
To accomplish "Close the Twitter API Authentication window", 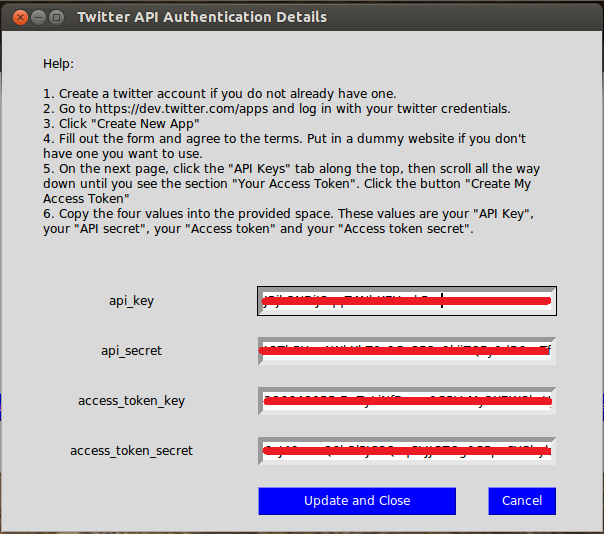I will pyautogui.click(x=20, y=17).
